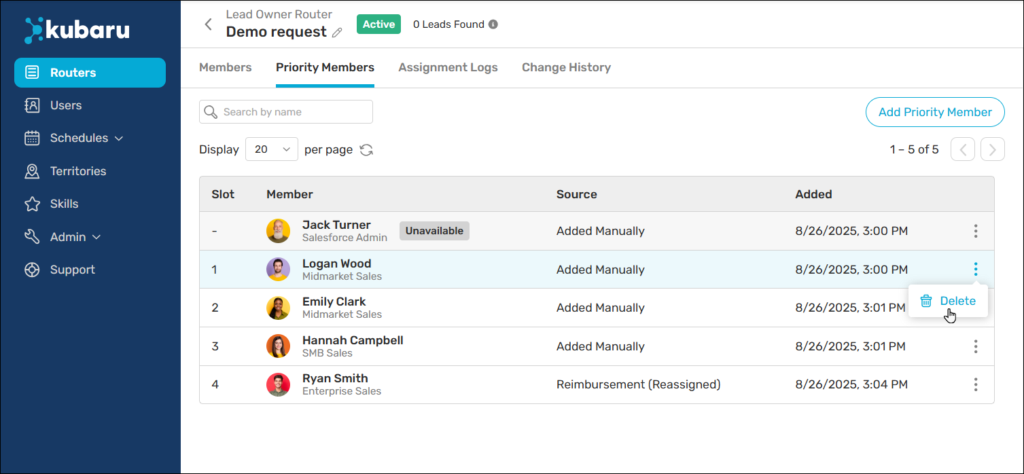Viewport: 1024px width, 474px height.
Task: Click Emily Clark's avatar picture
Action: (x=278, y=307)
